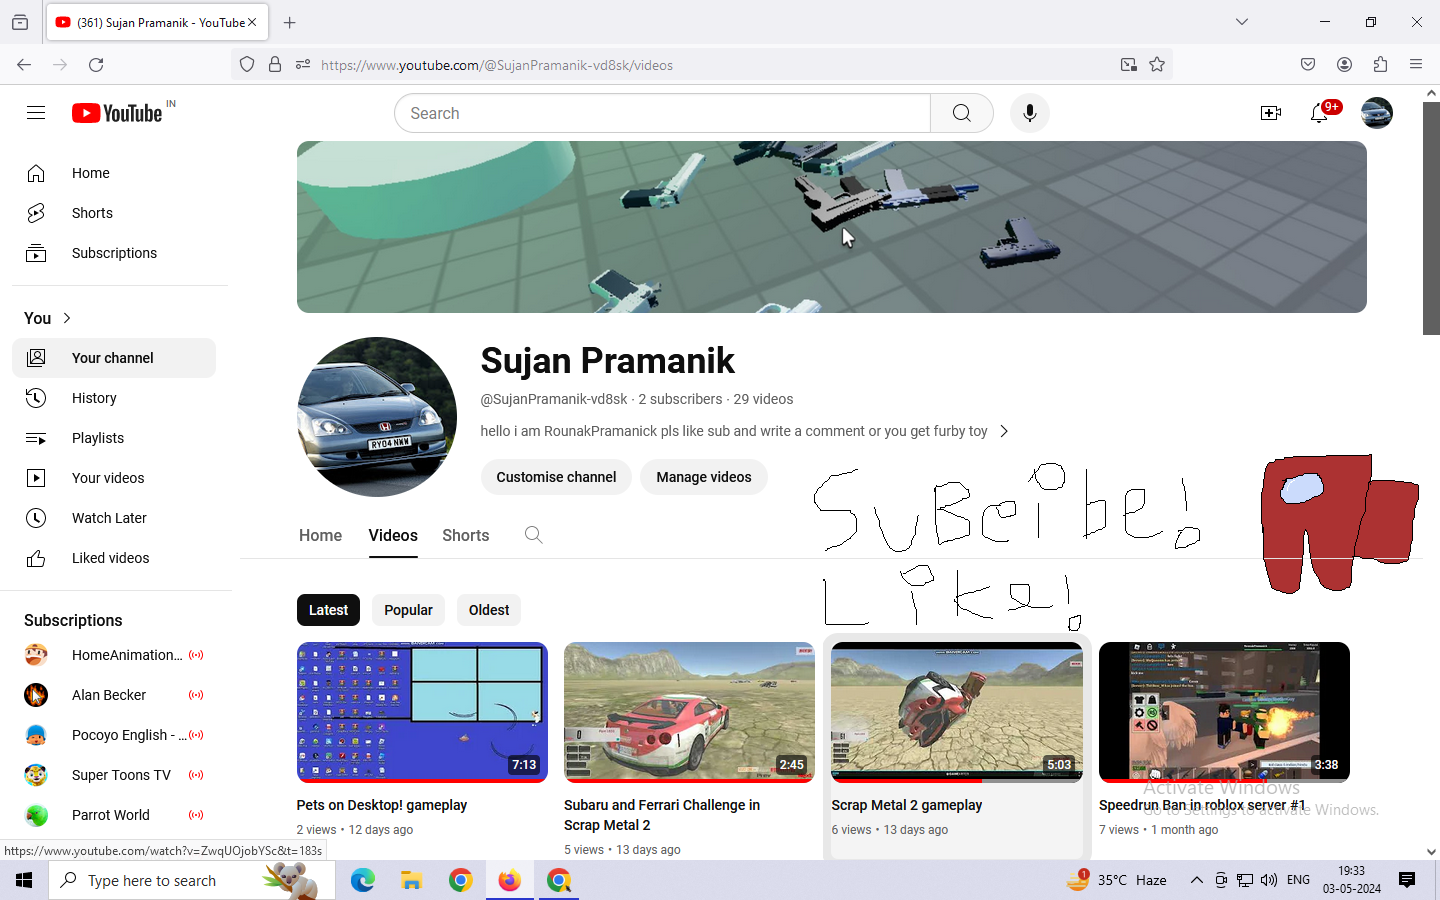Open HomeAnimation subscription
This screenshot has width=1440, height=900.
[x=114, y=655]
